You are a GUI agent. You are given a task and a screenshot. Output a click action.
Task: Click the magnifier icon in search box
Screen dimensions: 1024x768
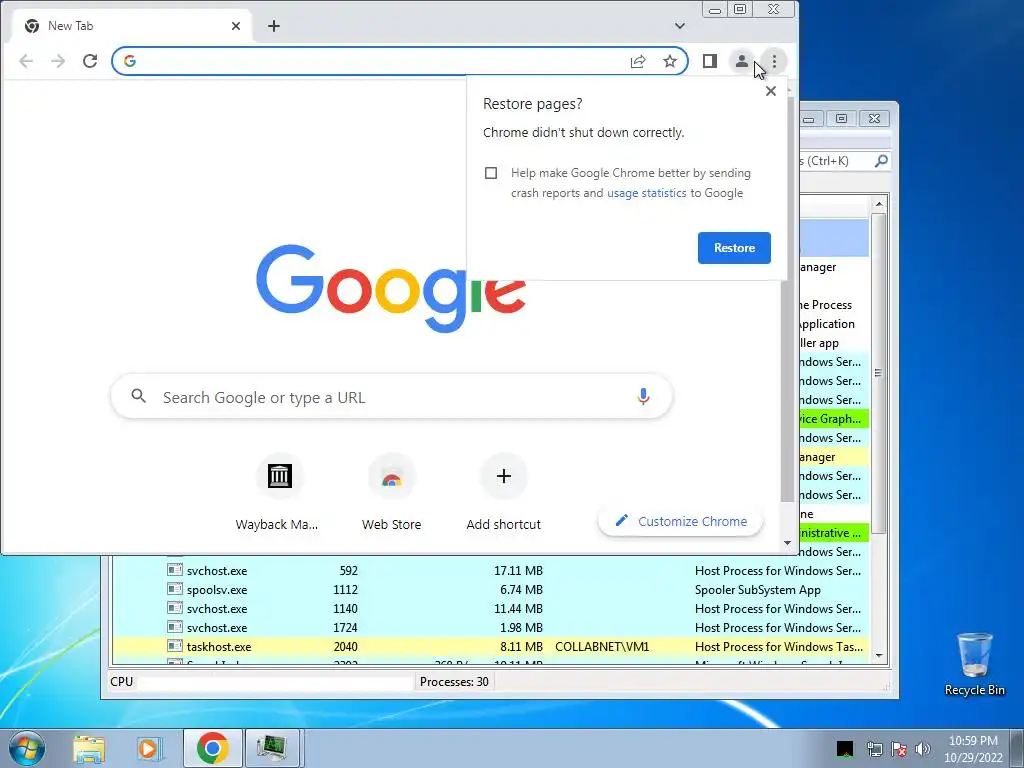[x=138, y=396]
